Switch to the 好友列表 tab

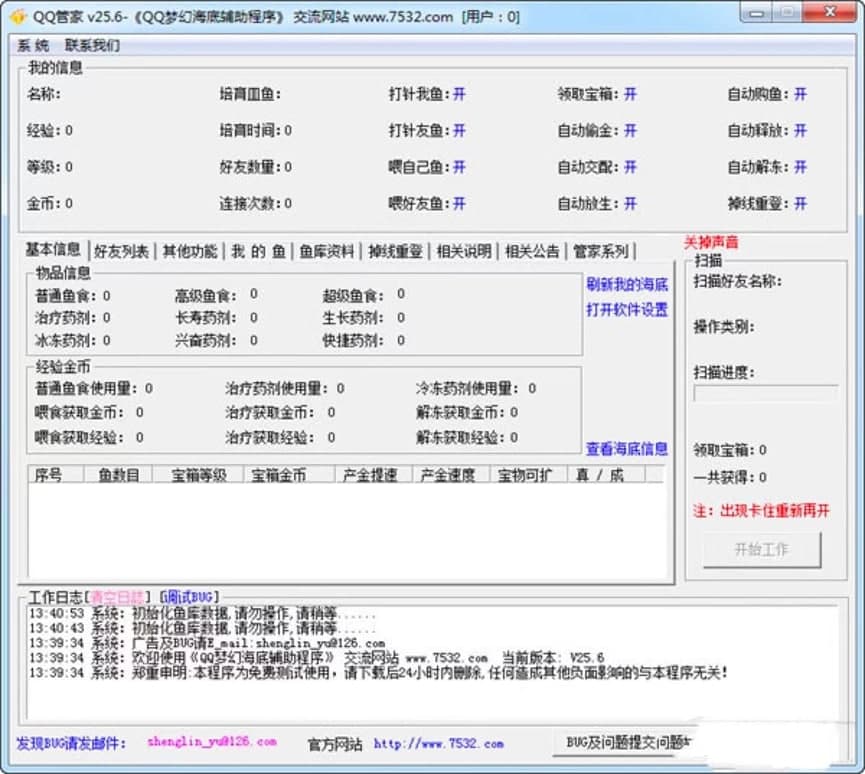tap(121, 251)
